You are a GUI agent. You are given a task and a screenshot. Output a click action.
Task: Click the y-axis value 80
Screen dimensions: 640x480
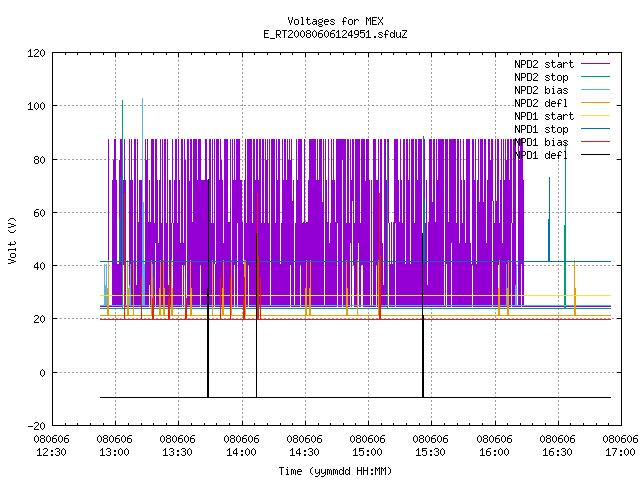pyautogui.click(x=39, y=160)
